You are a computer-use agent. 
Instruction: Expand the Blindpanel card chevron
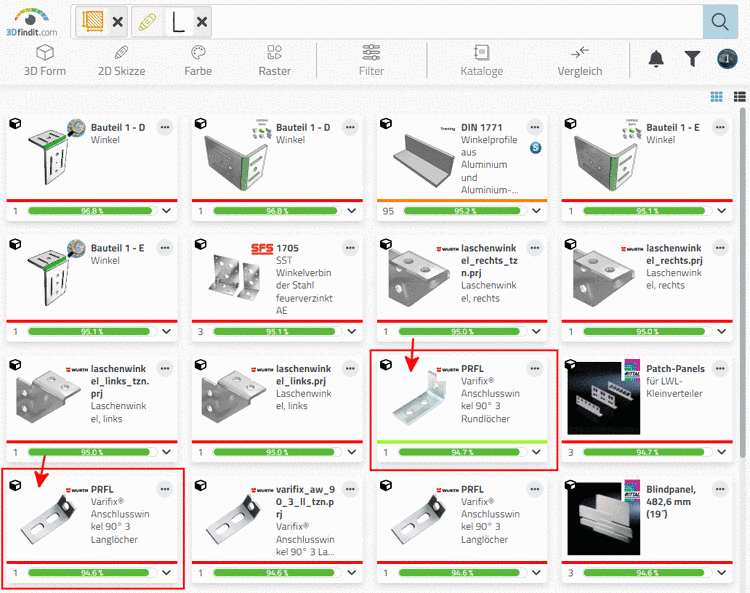click(x=721, y=572)
